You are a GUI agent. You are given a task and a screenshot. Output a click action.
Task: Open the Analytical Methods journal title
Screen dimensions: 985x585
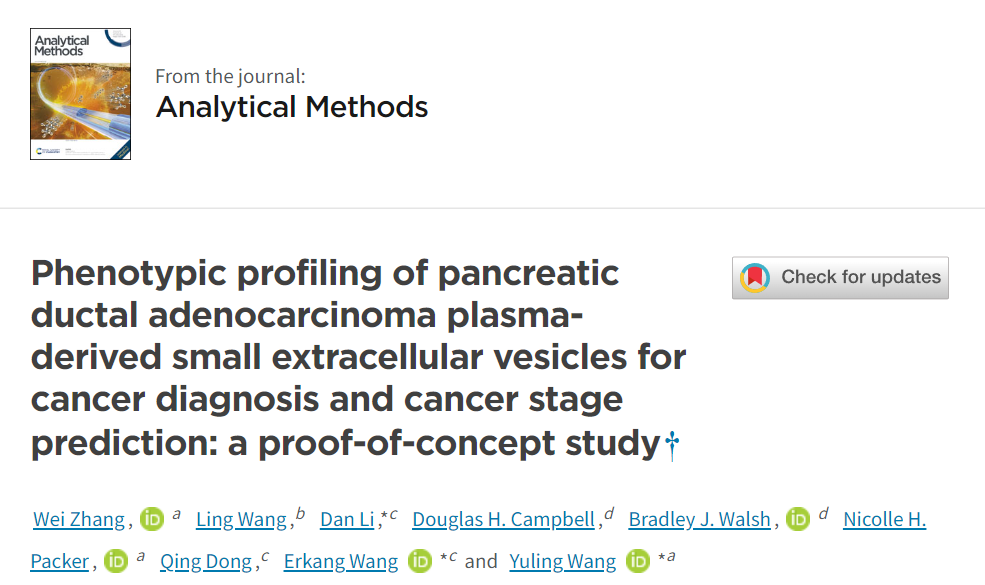[292, 107]
